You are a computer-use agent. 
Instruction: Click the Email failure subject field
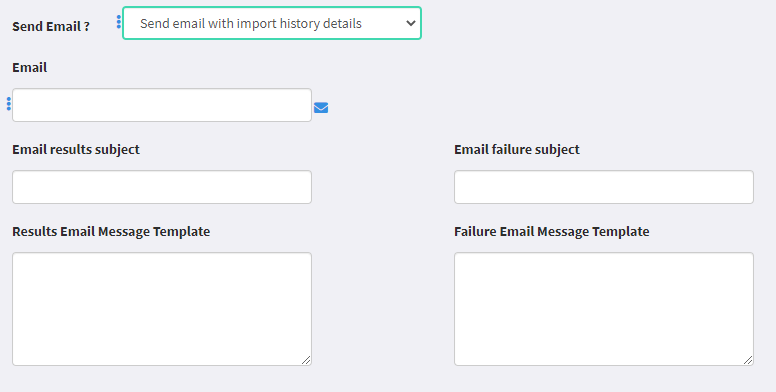[604, 187]
